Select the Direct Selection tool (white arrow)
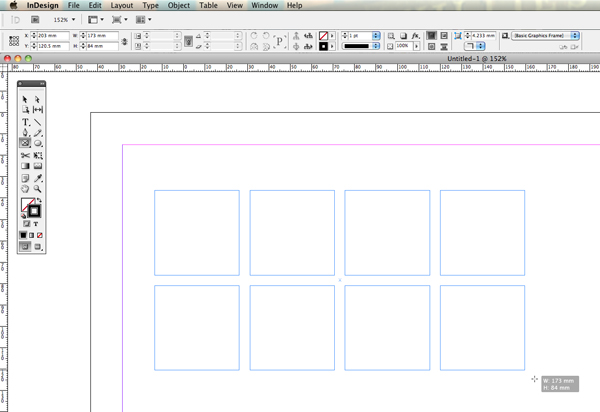 point(37,99)
